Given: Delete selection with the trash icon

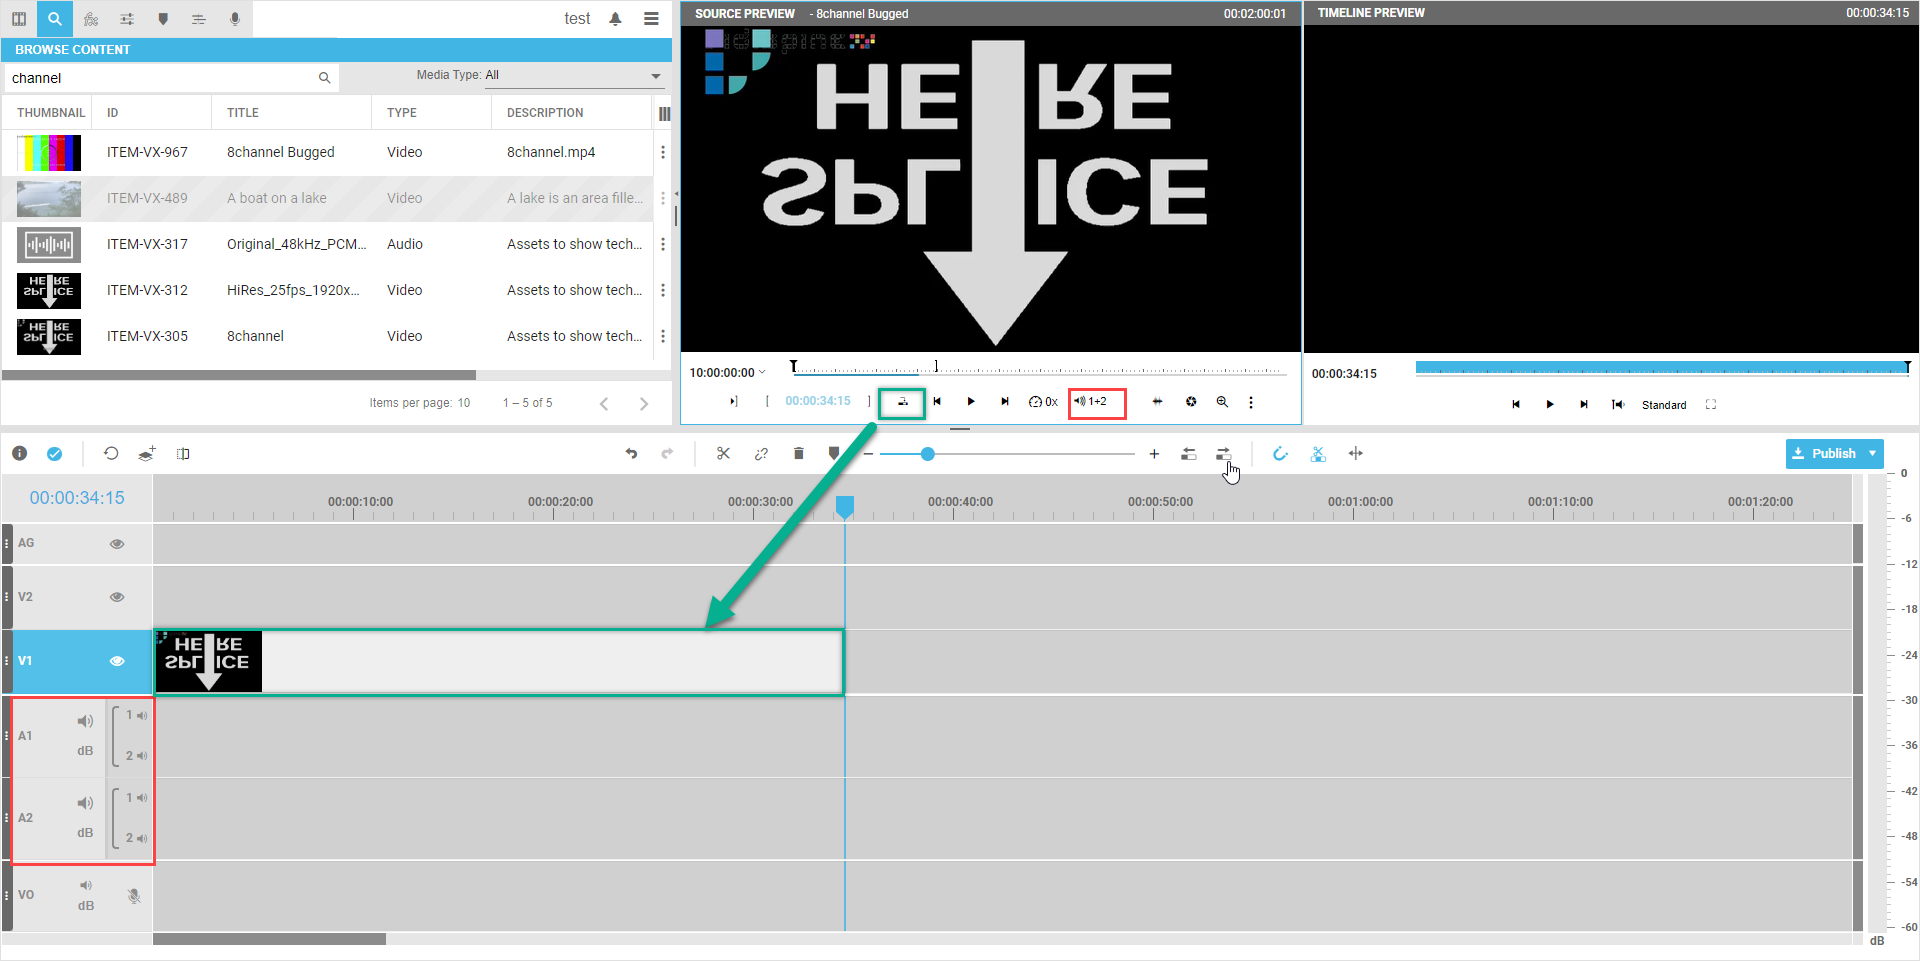Looking at the screenshot, I should 798,454.
